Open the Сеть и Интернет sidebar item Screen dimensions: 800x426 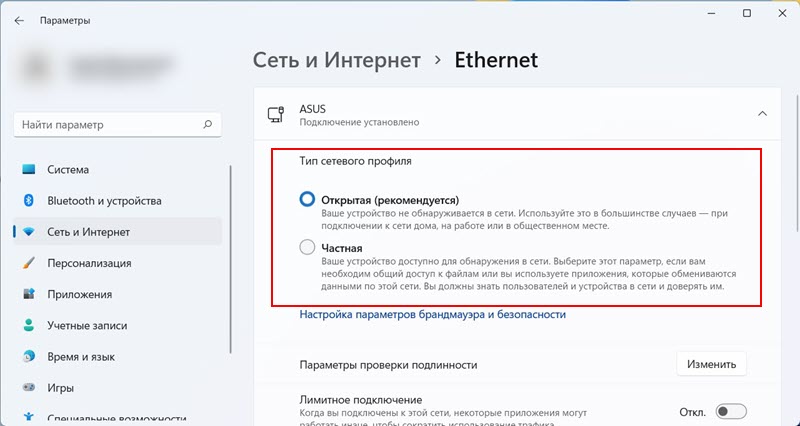tap(88, 232)
